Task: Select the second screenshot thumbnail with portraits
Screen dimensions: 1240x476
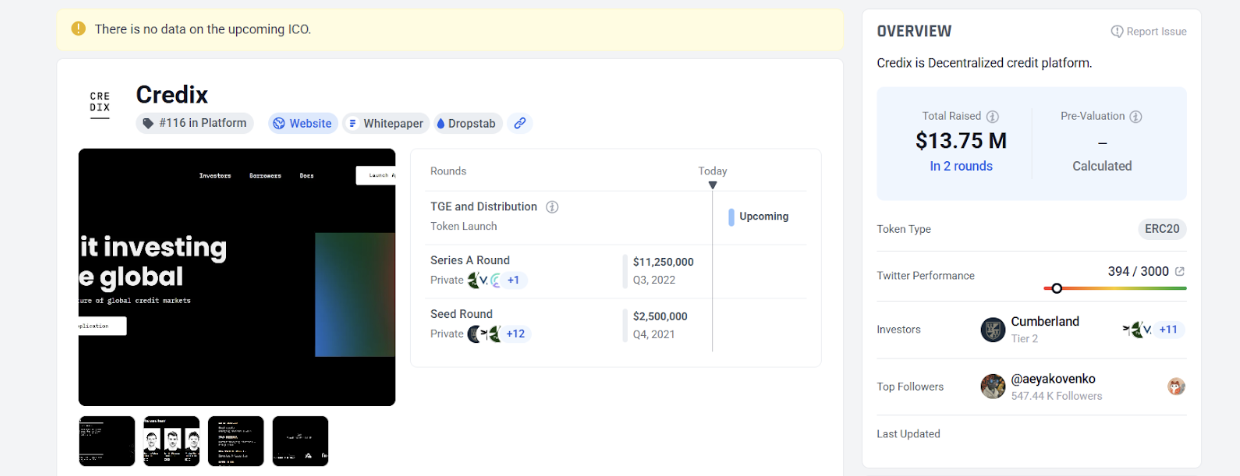Action: pos(171,441)
